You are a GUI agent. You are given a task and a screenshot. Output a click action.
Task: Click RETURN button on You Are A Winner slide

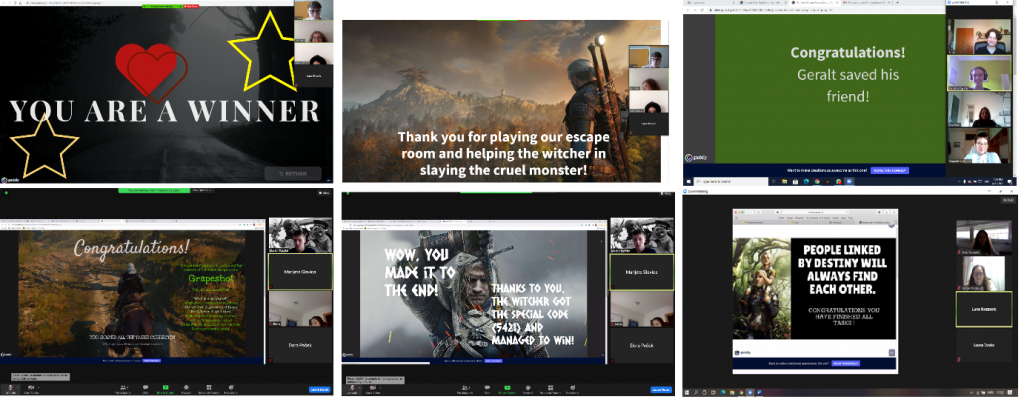(293, 174)
